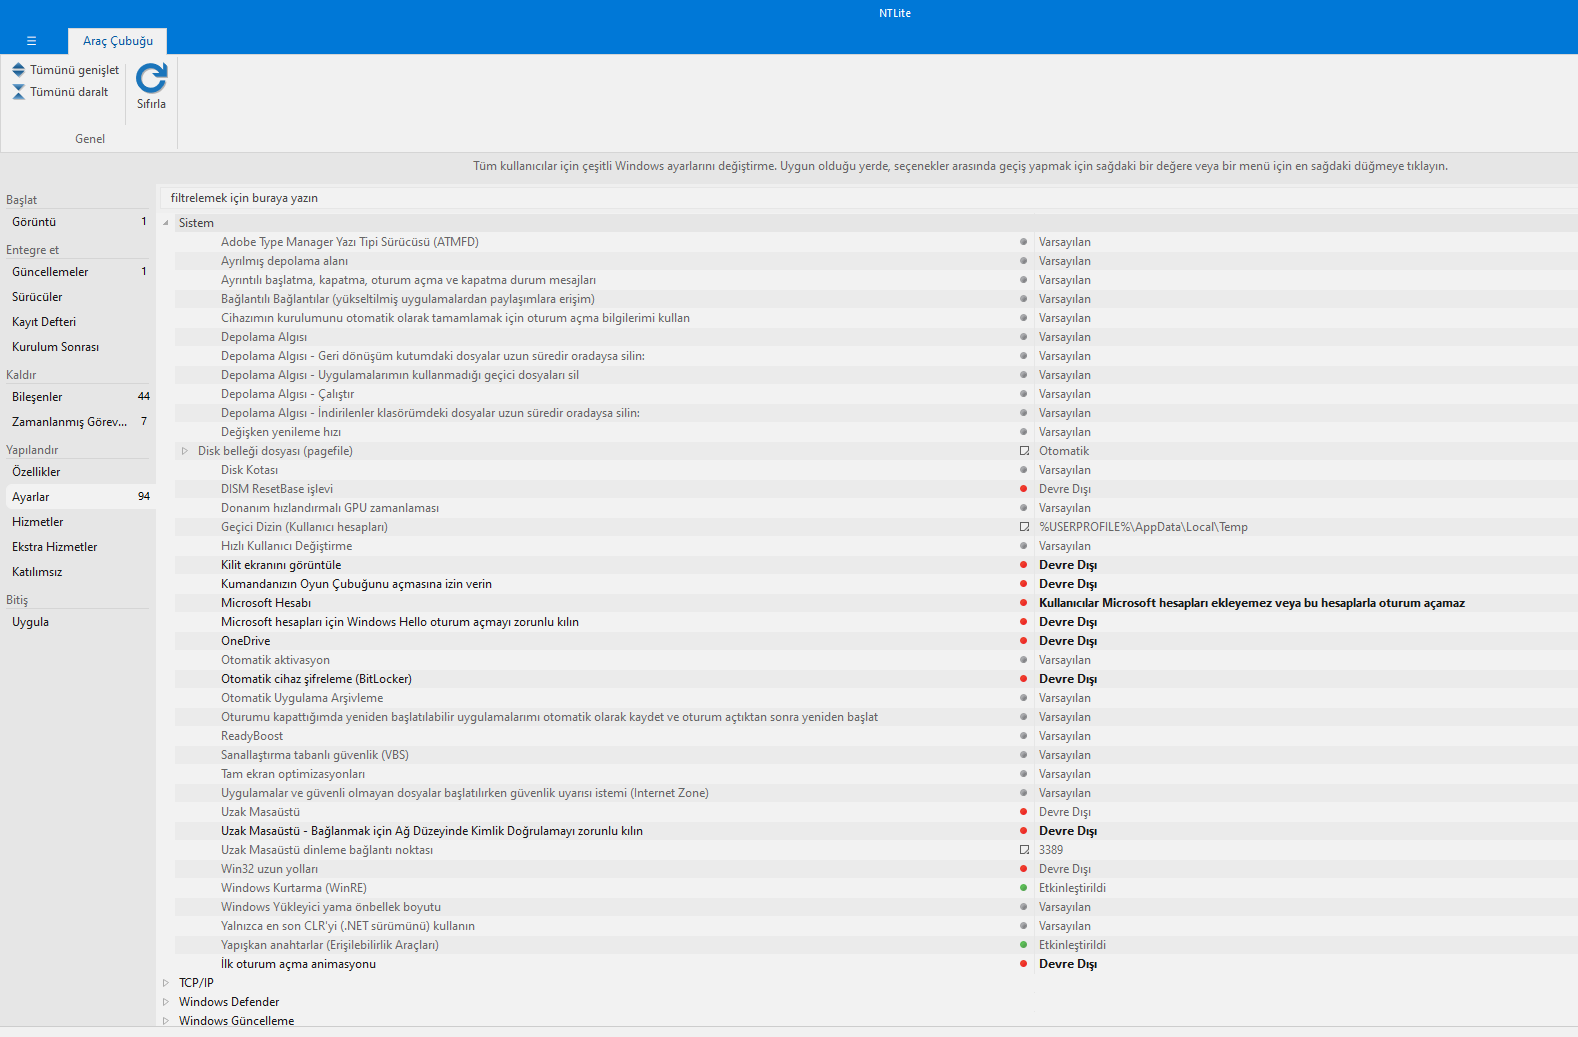The image size is (1578, 1037).
Task: Expand the TCP/IP section
Action: (x=166, y=983)
